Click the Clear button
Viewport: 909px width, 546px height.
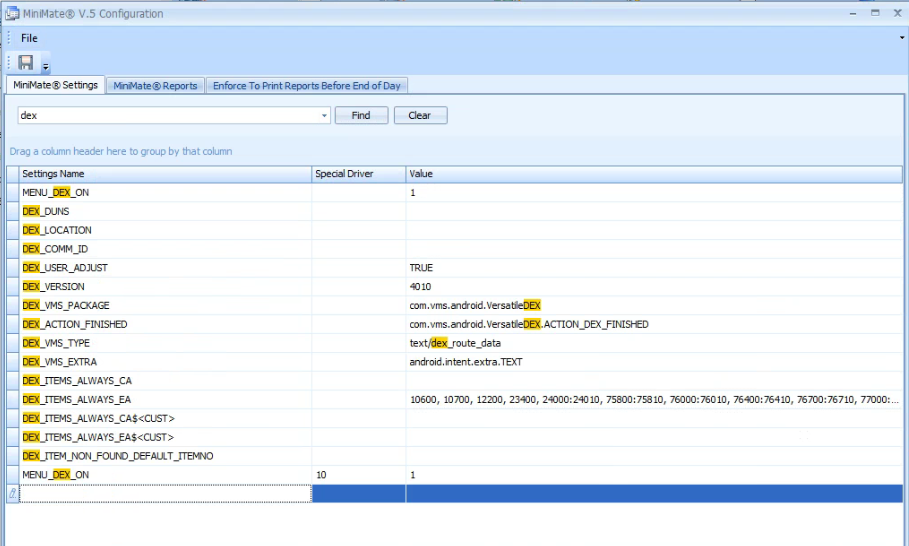coord(420,115)
